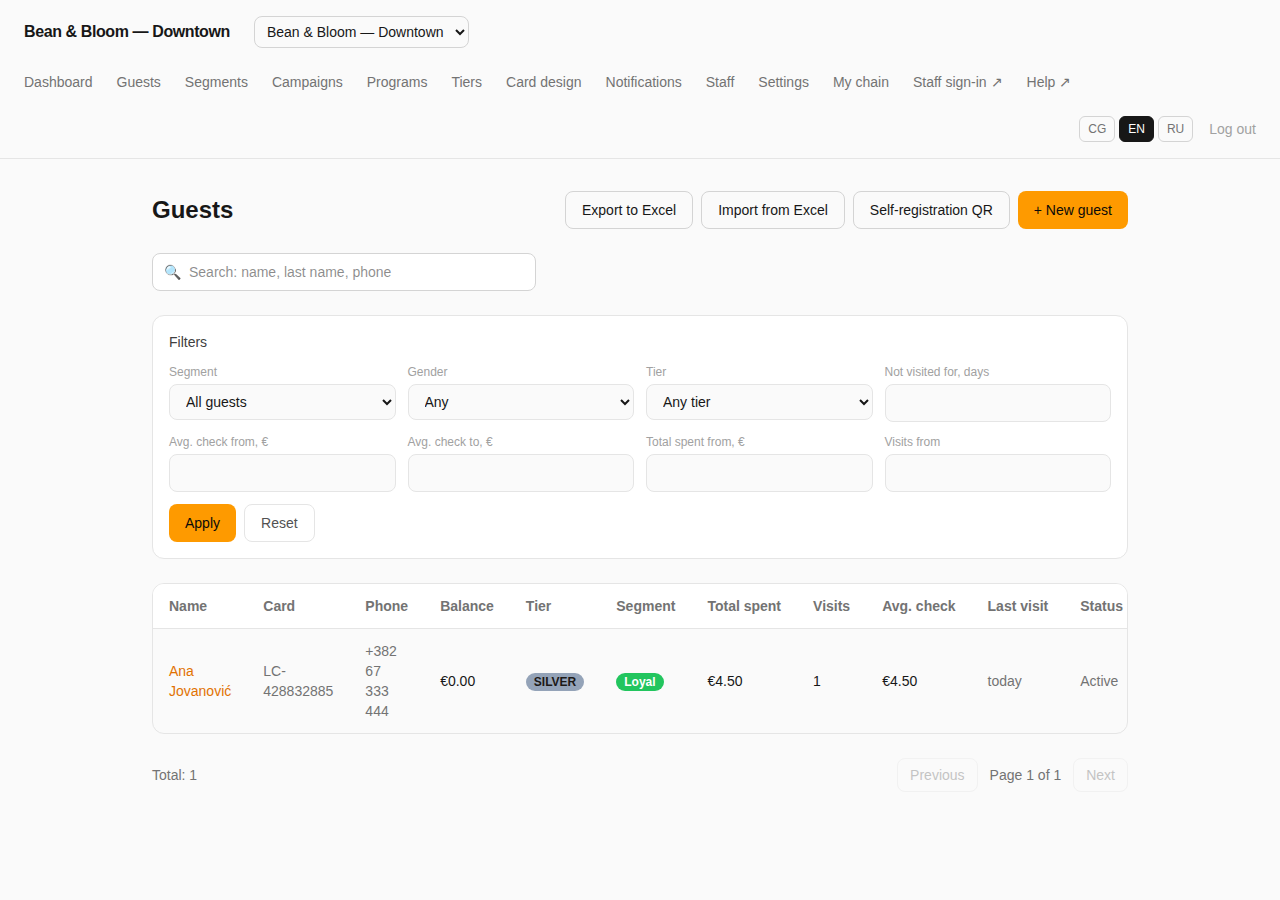Click the Visits column header
The height and width of the screenshot is (900, 1280).
(831, 606)
